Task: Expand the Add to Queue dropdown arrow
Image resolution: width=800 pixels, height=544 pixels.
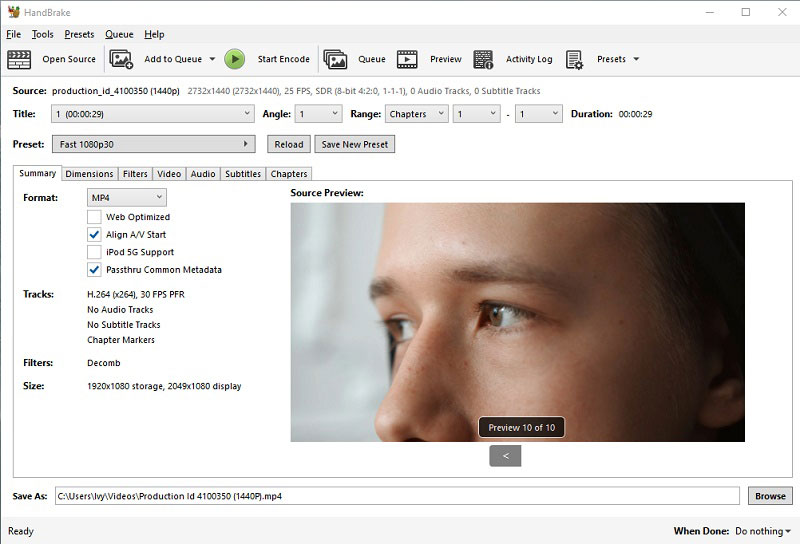Action: coord(212,59)
